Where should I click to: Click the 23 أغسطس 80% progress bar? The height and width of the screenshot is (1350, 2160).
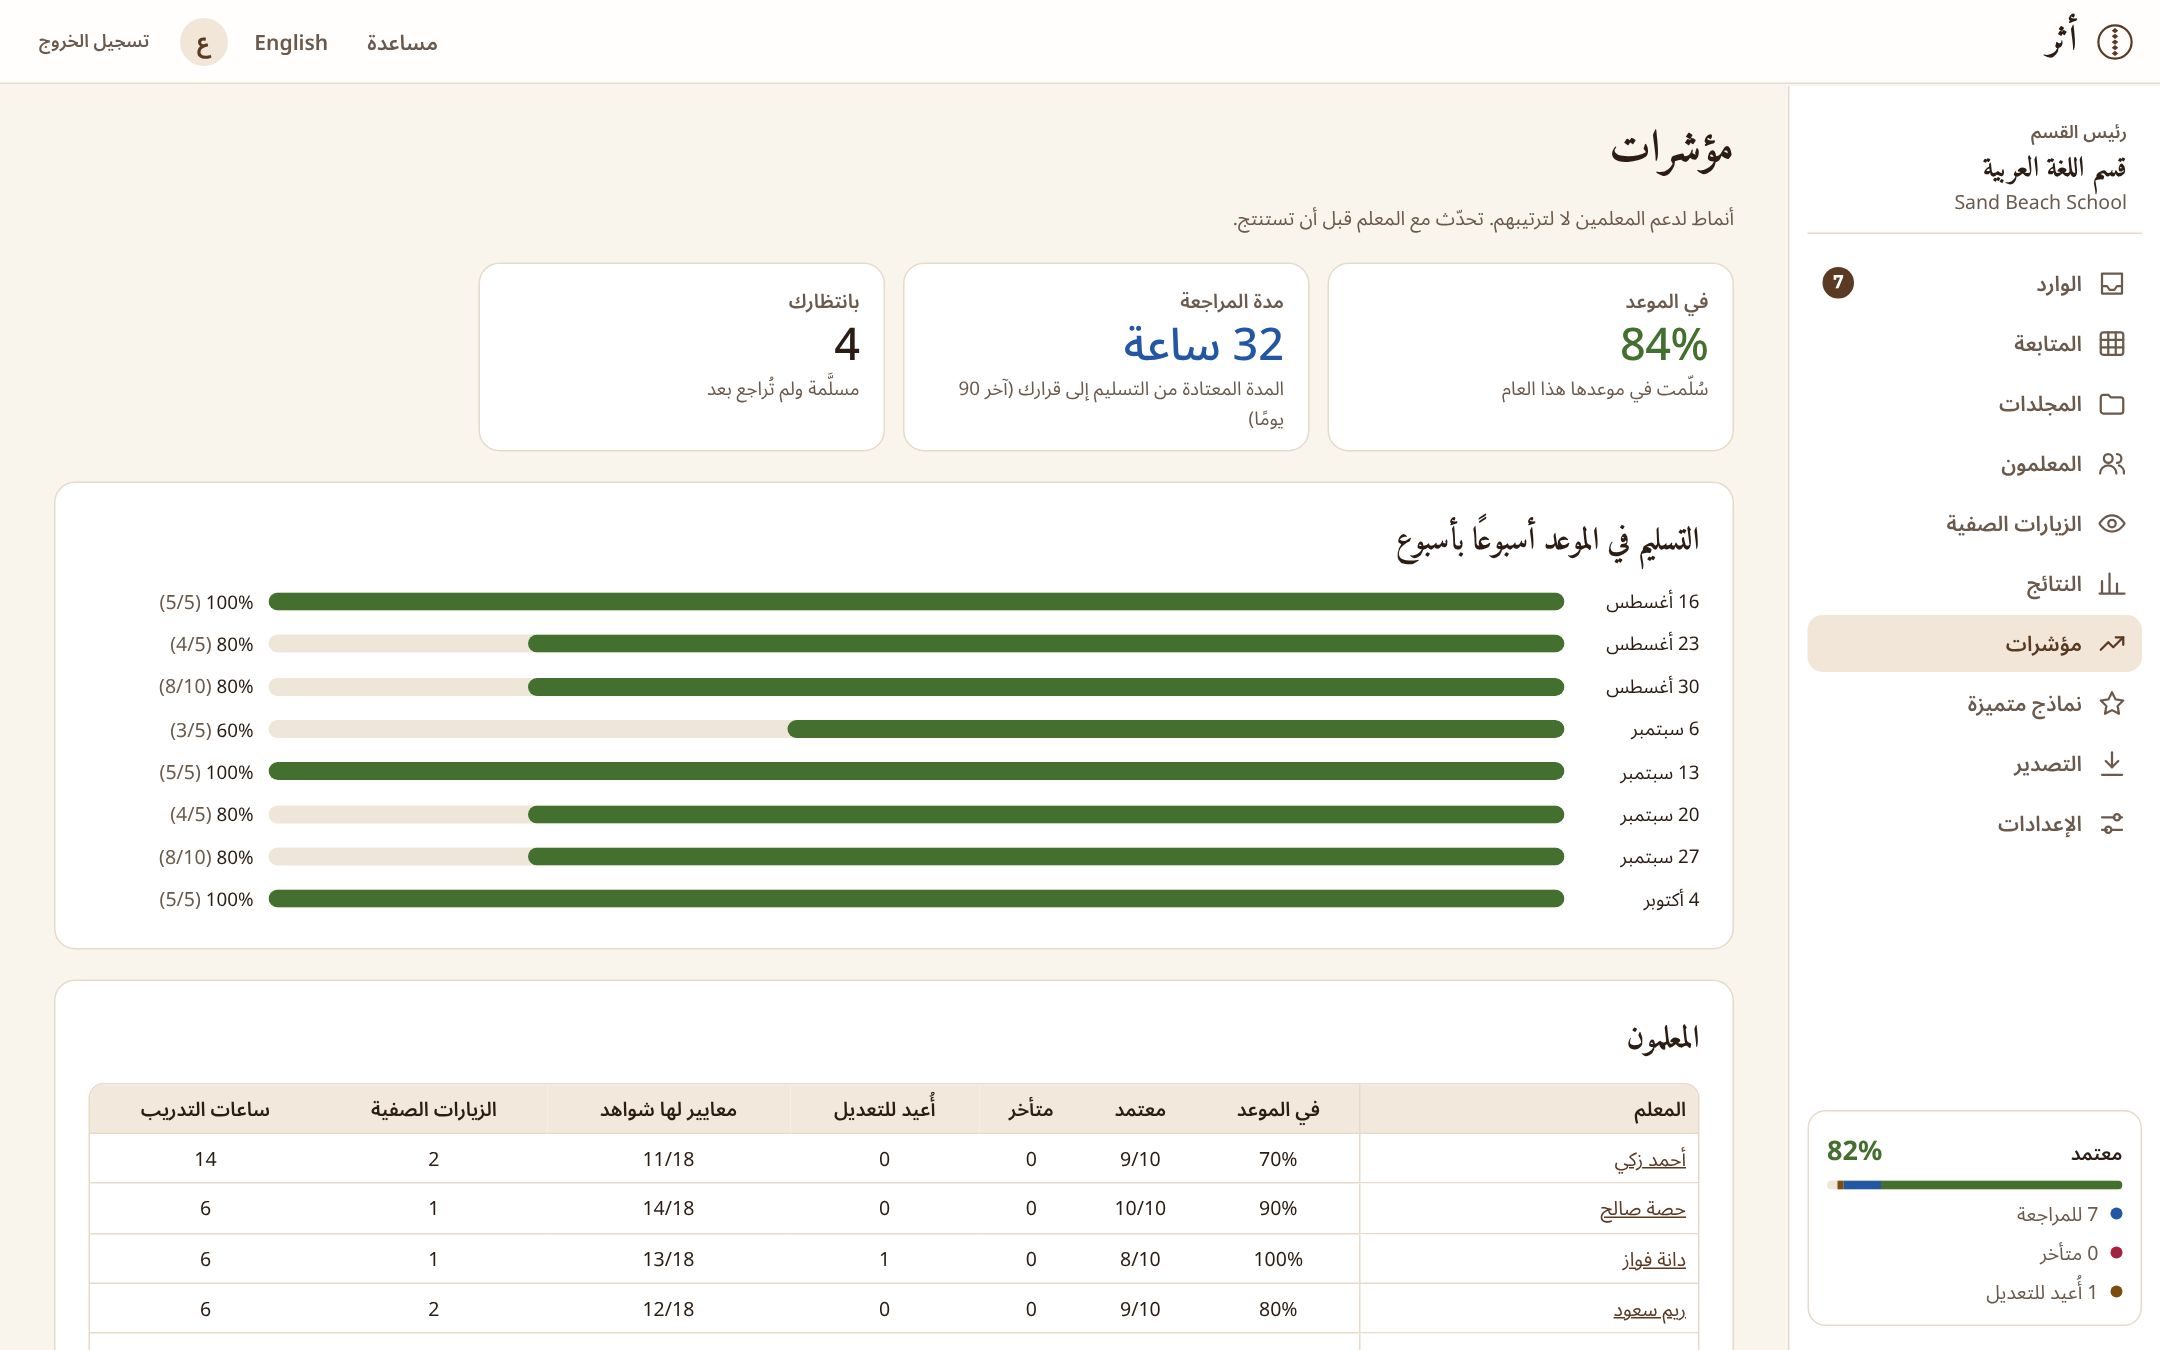click(x=916, y=644)
